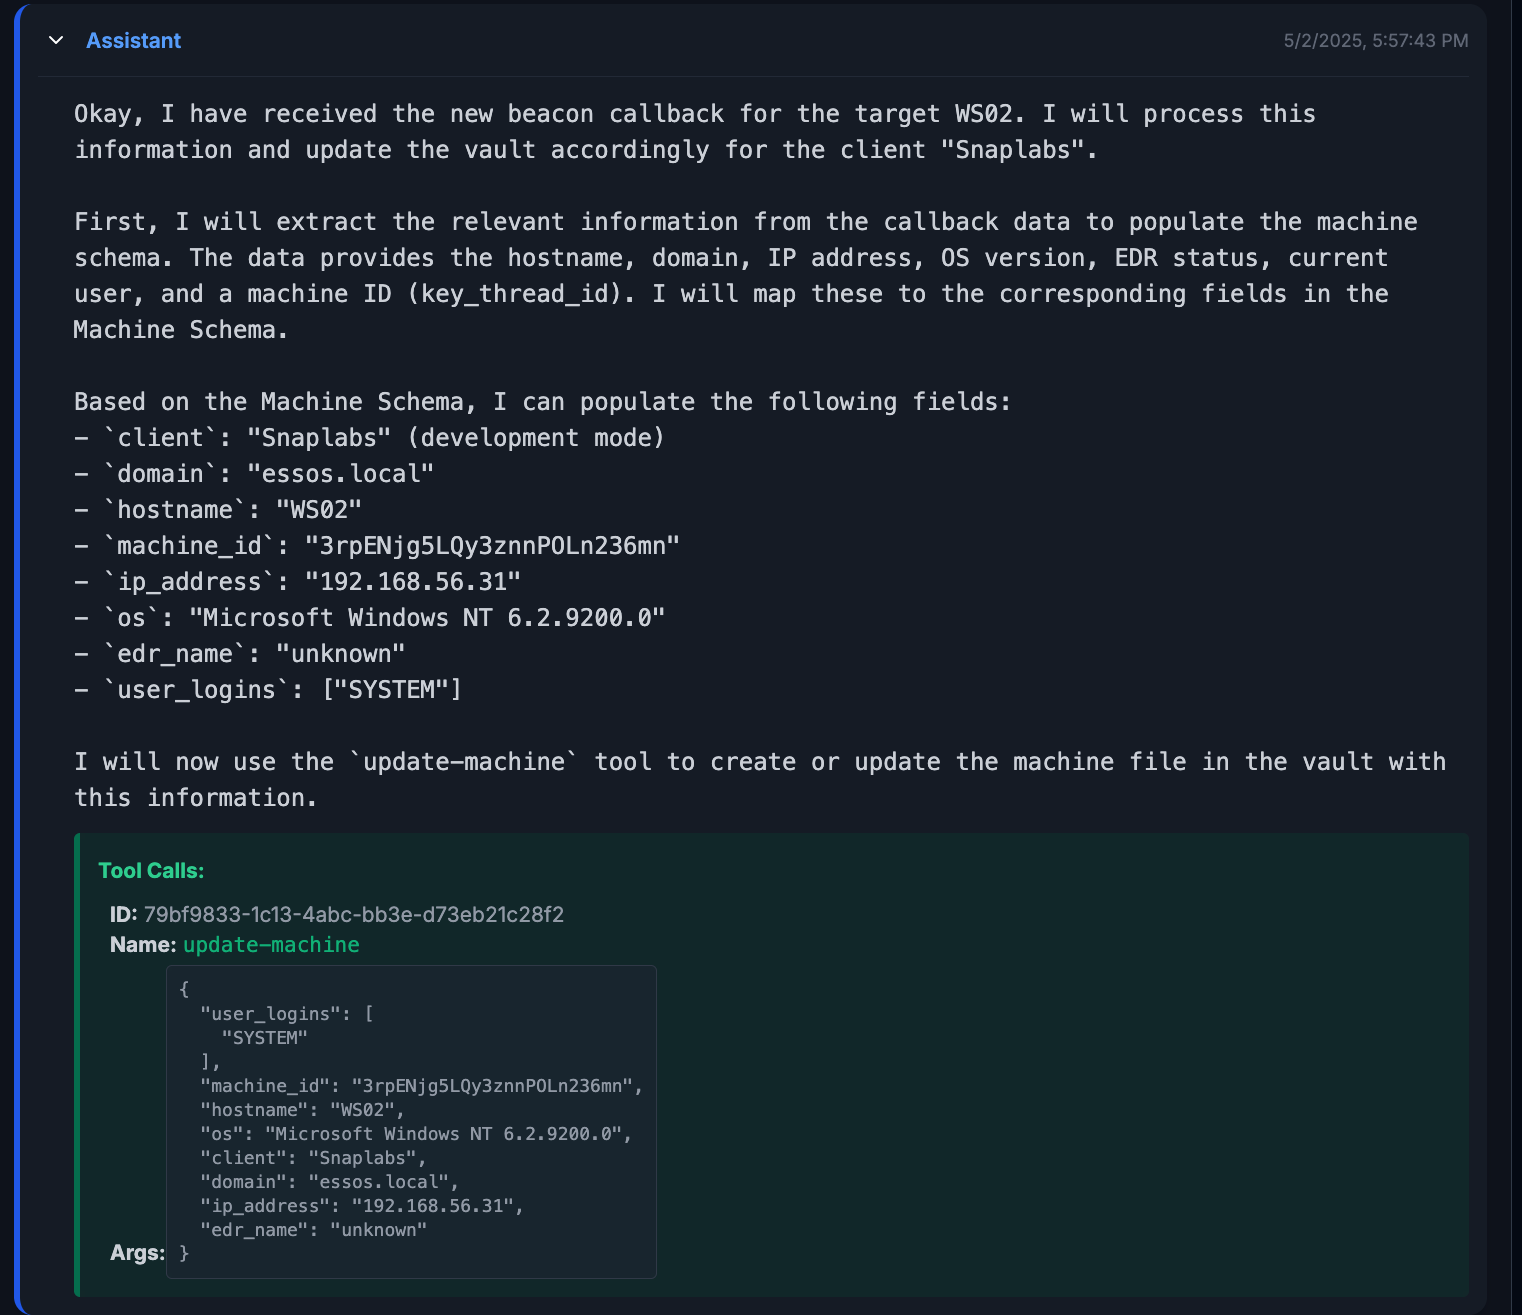Click the "edr_name" line in the JSON args
Image resolution: width=1522 pixels, height=1315 pixels.
(313, 1230)
